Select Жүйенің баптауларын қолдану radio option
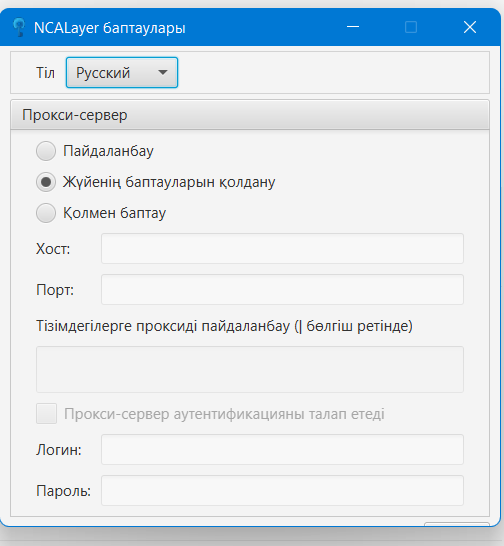 (x=46, y=182)
